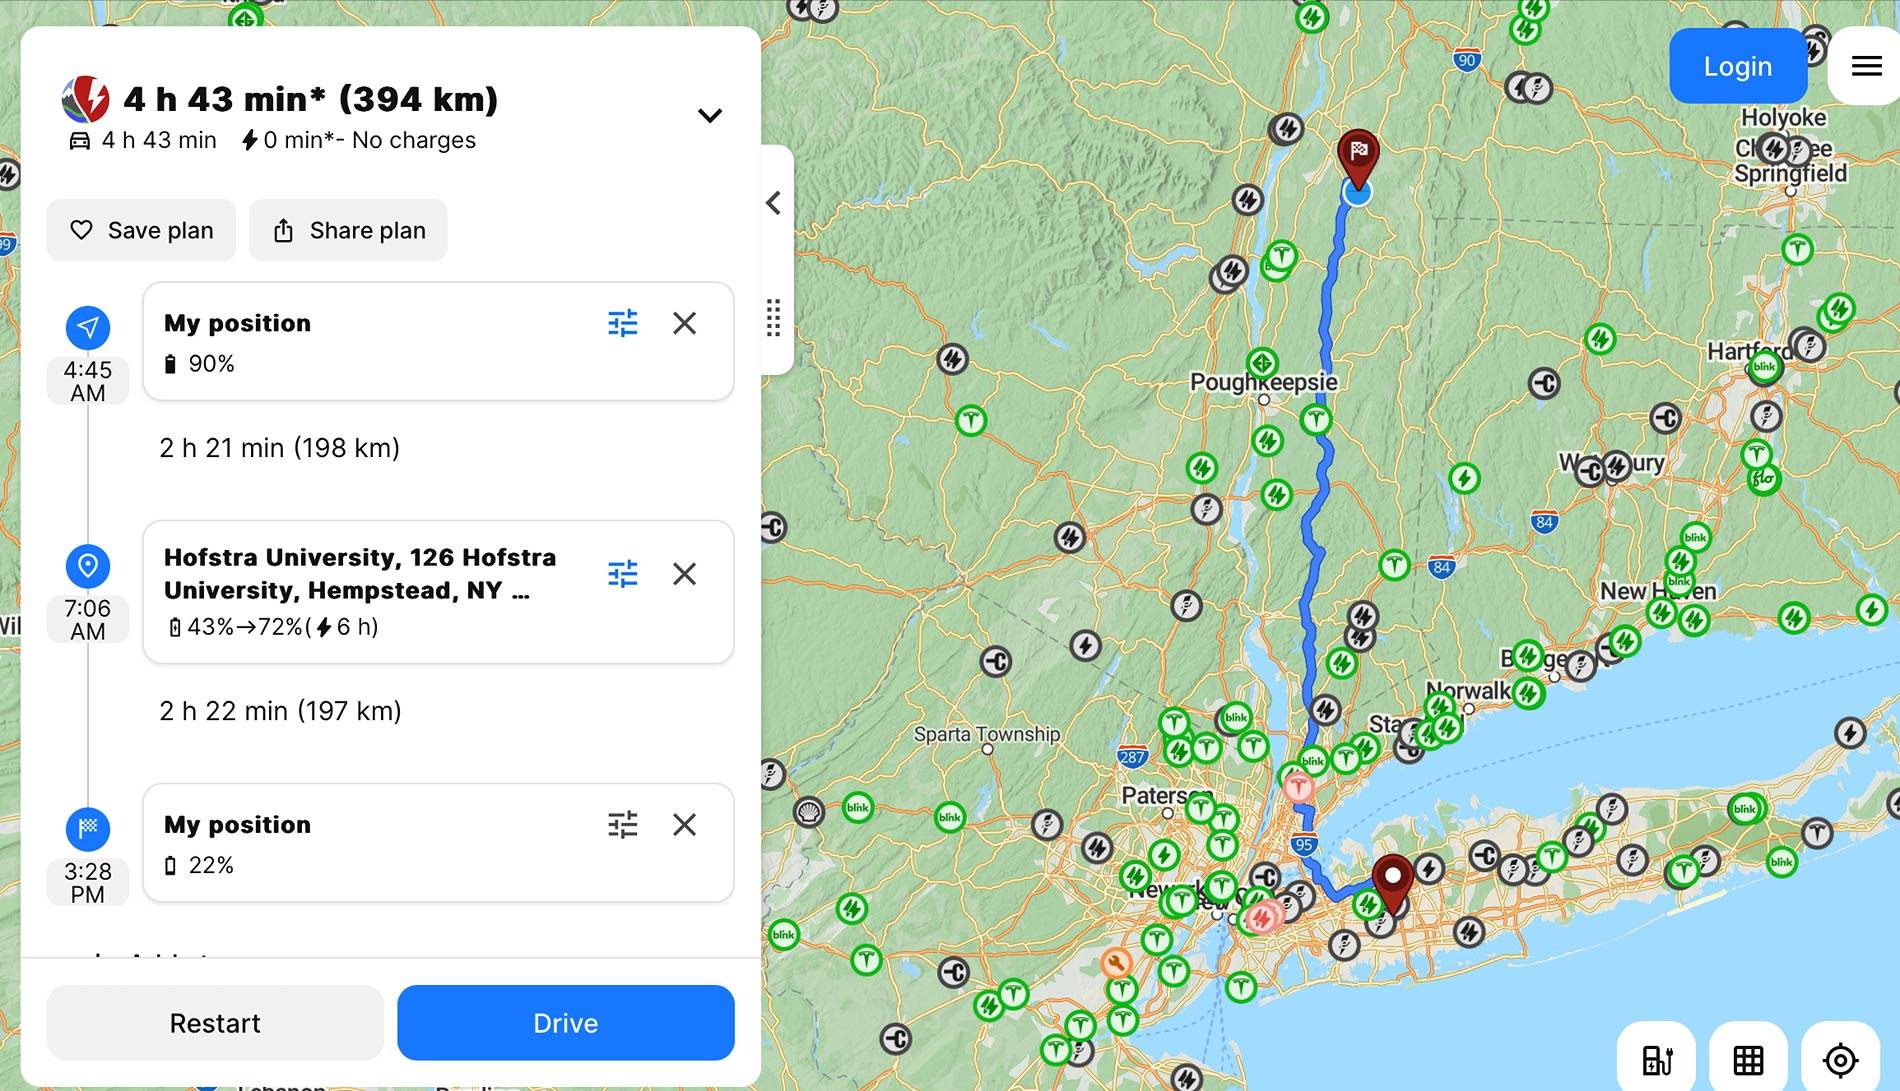1900x1091 pixels.
Task: Save plan with the heart button
Action: coord(142,230)
